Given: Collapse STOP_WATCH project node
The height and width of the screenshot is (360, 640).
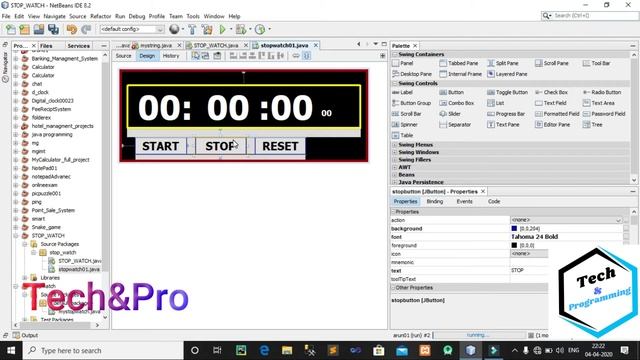Looking at the screenshot, I should click(x=16, y=236).
